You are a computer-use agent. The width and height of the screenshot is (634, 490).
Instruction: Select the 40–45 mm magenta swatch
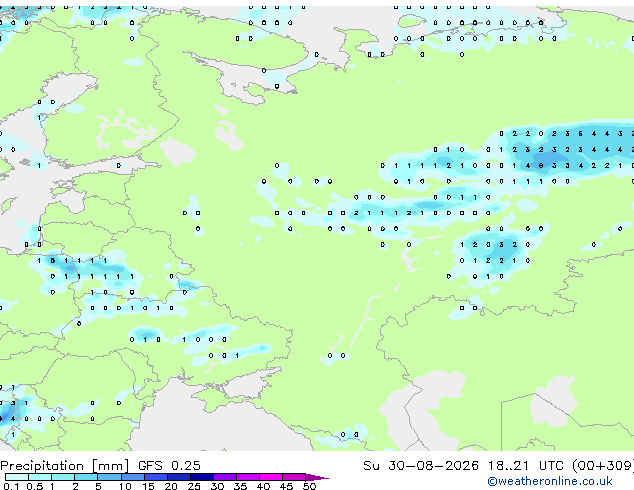click(x=271, y=477)
